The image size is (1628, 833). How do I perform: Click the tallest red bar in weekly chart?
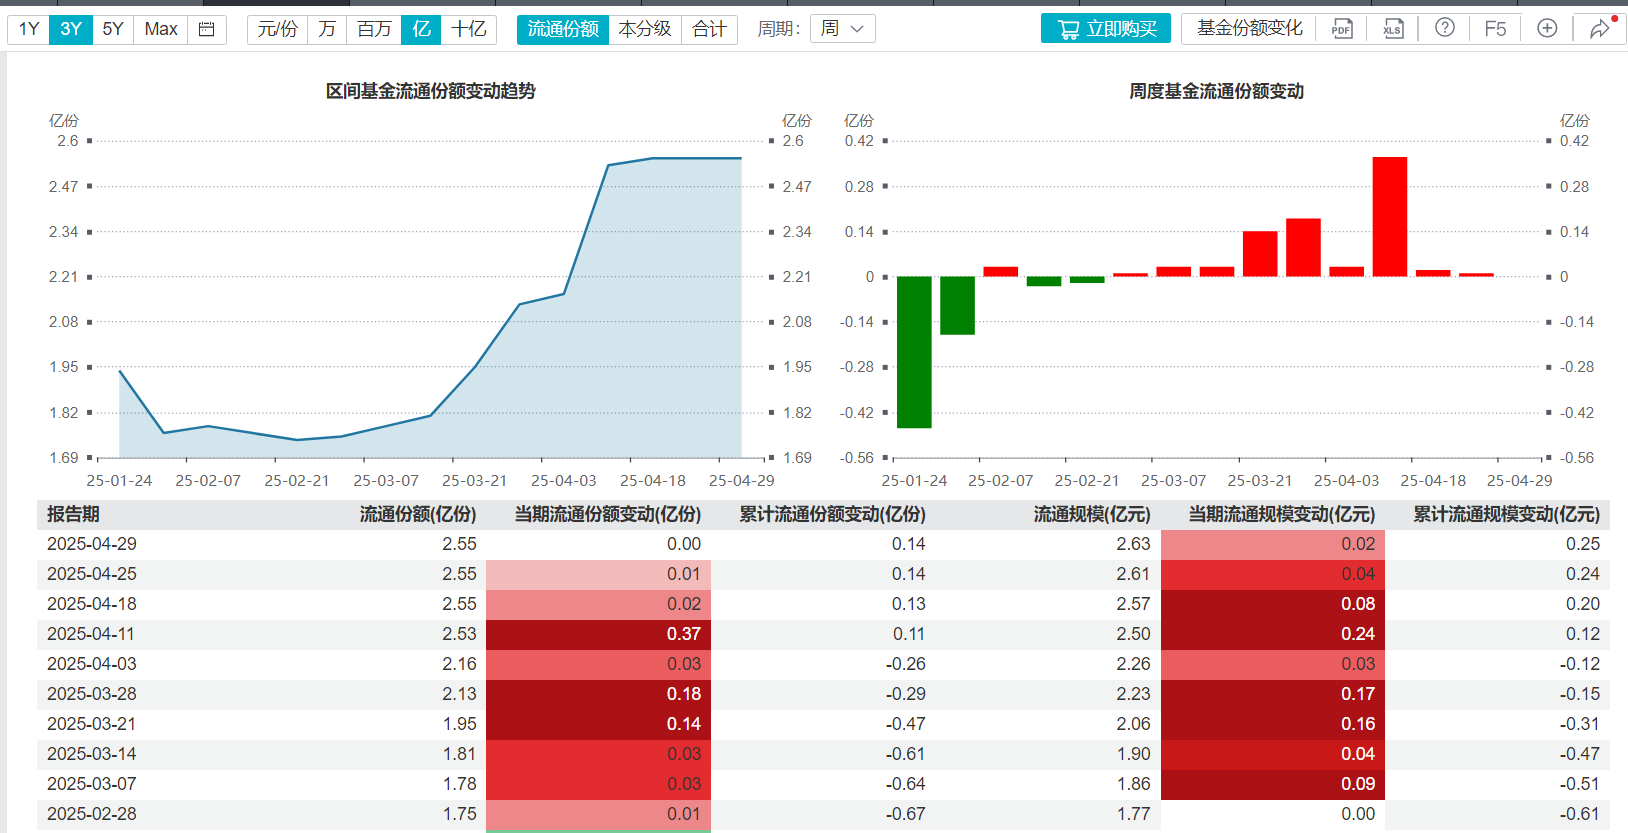click(x=1390, y=217)
